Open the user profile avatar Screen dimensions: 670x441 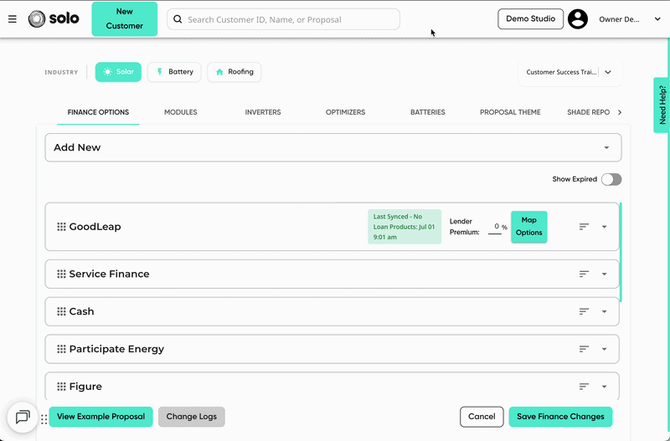coord(578,19)
